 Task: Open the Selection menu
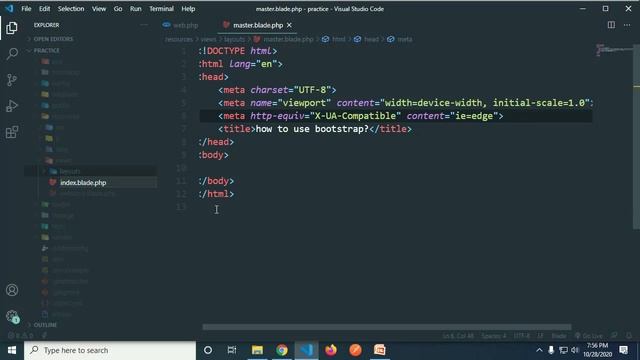(71, 9)
